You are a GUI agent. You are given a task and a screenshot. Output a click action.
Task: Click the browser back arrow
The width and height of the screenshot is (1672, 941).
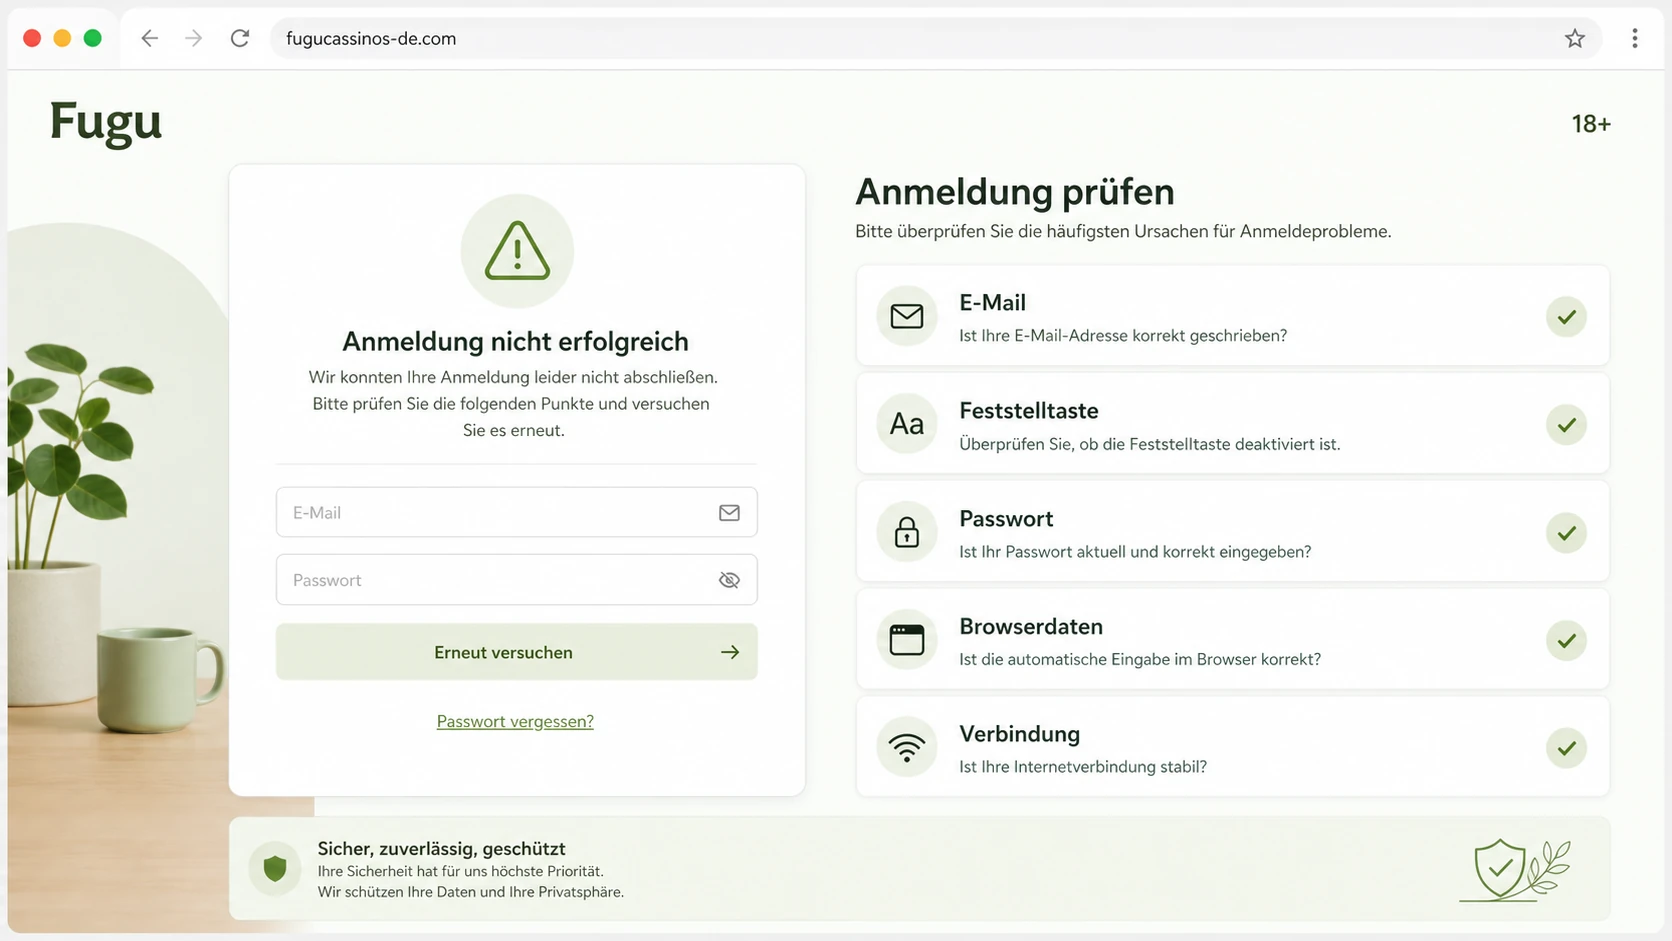pos(150,38)
